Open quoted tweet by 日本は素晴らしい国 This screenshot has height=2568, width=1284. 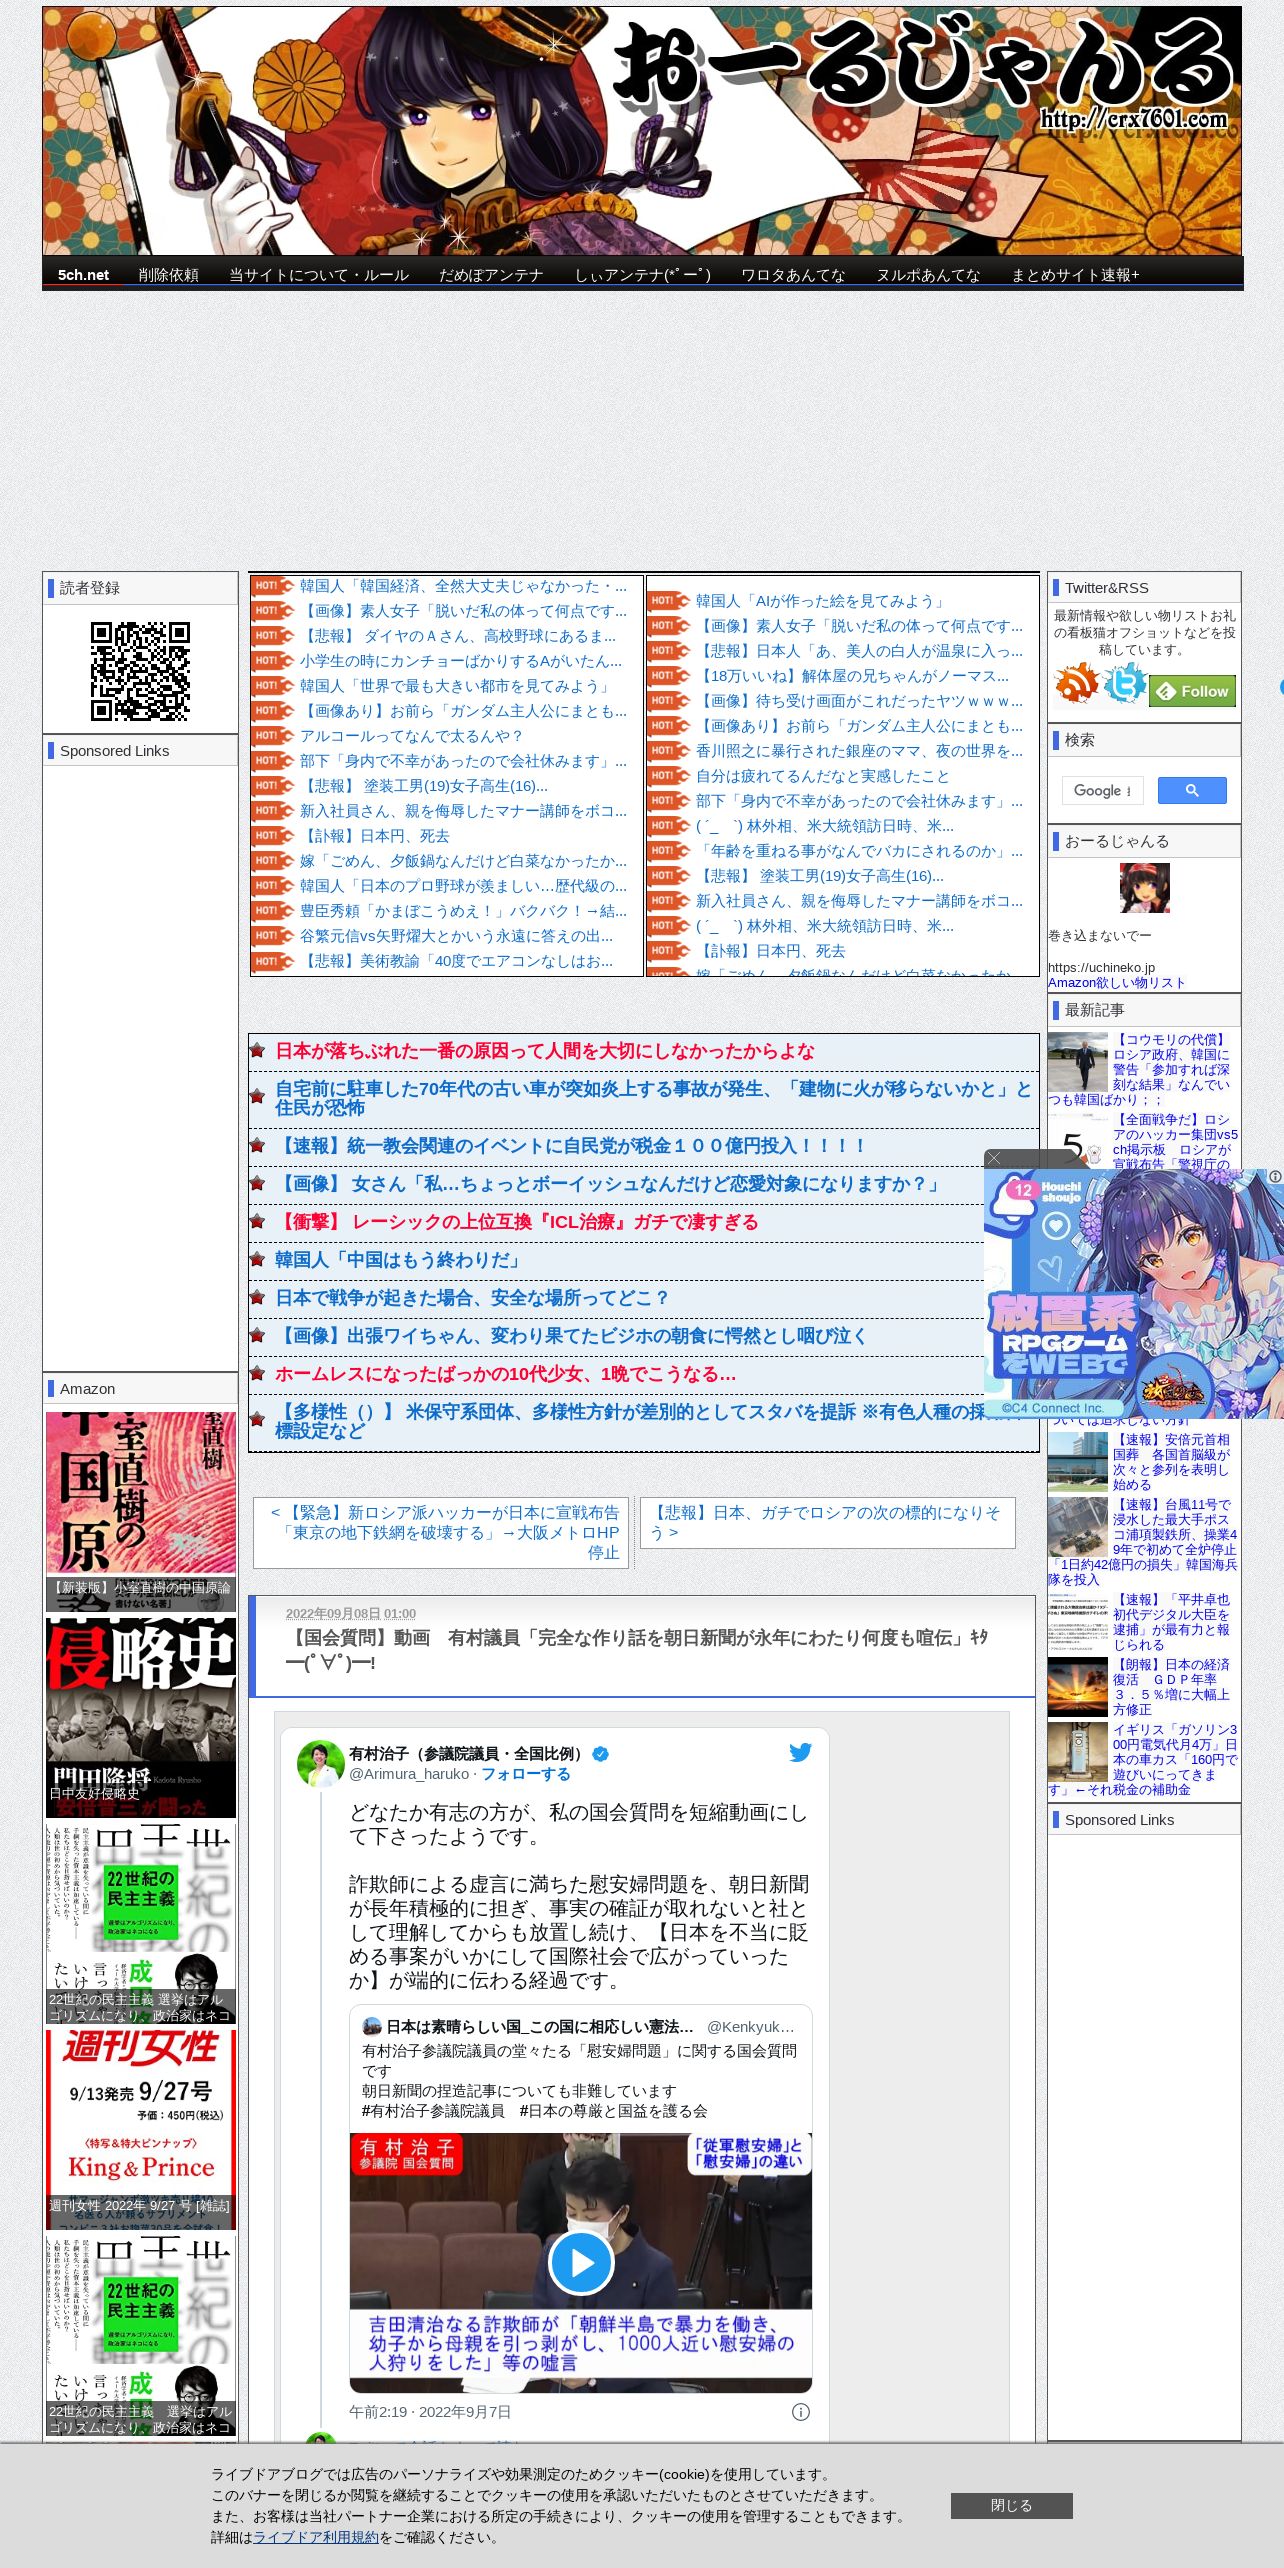pos(581,2197)
